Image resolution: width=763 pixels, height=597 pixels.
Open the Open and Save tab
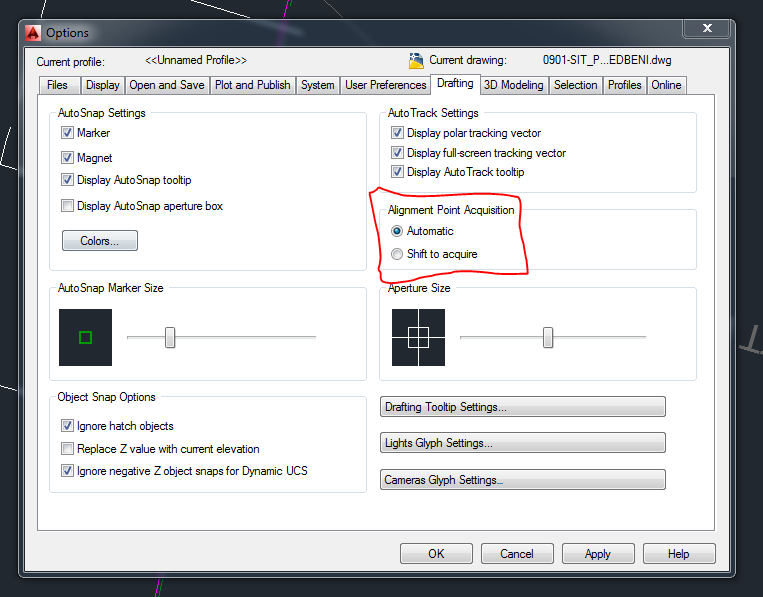[167, 85]
